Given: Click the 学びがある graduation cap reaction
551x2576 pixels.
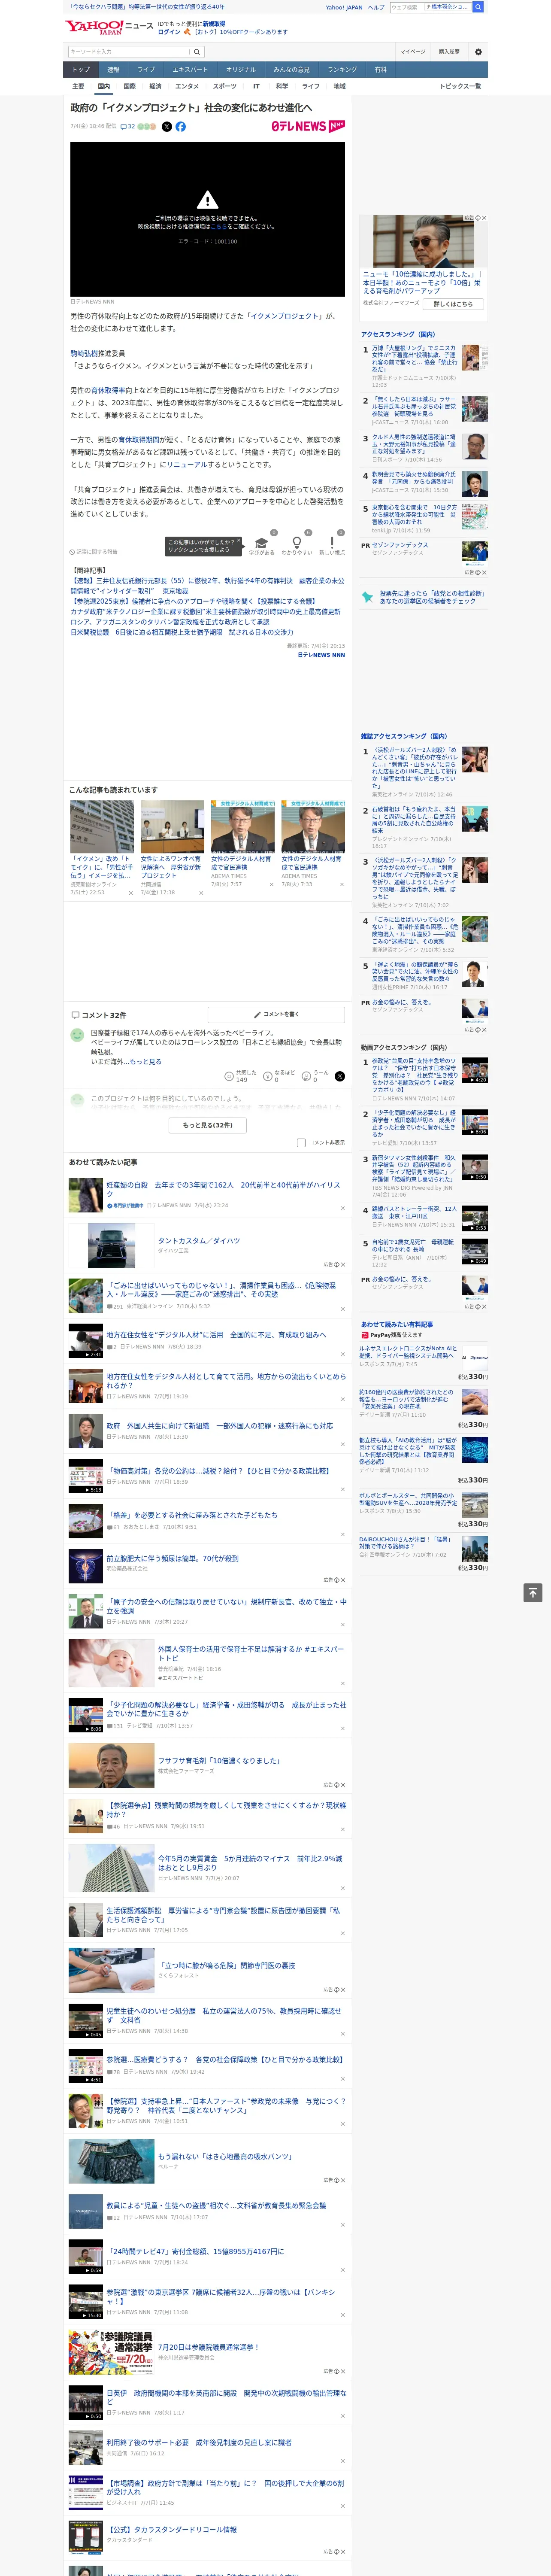Looking at the screenshot, I should (x=262, y=543).
